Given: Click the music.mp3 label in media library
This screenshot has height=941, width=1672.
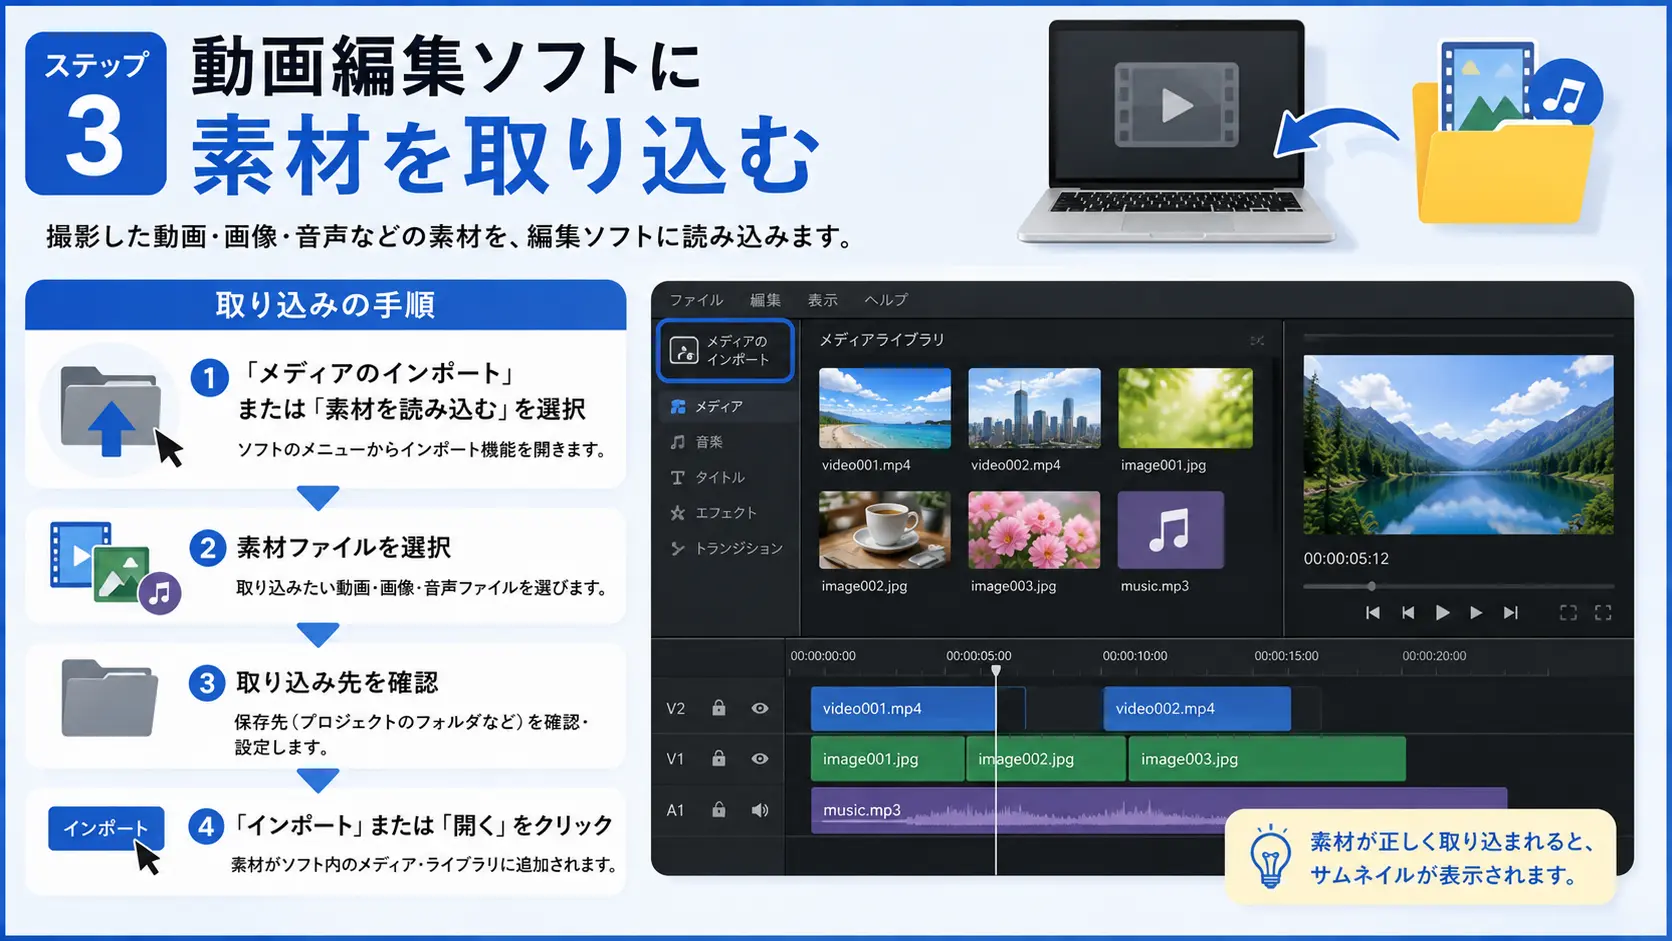Looking at the screenshot, I should pos(1155,586).
